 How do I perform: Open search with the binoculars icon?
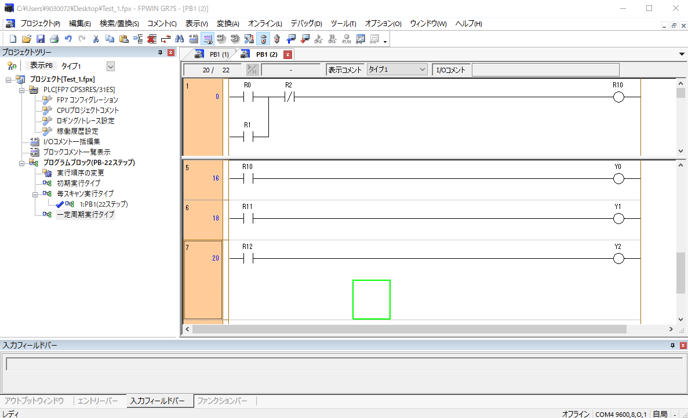(x=179, y=39)
